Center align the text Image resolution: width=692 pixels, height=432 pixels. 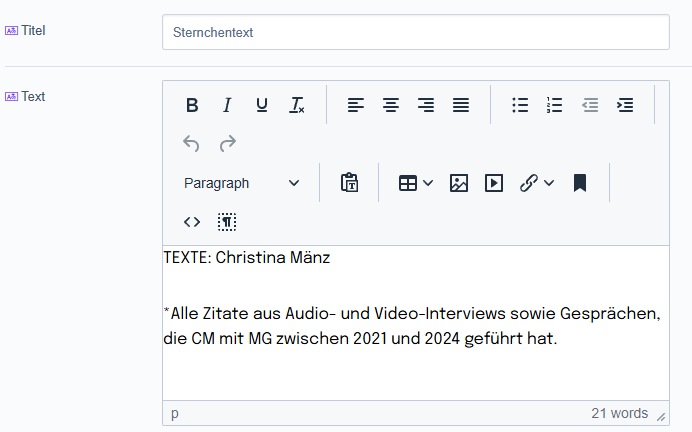[x=391, y=105]
